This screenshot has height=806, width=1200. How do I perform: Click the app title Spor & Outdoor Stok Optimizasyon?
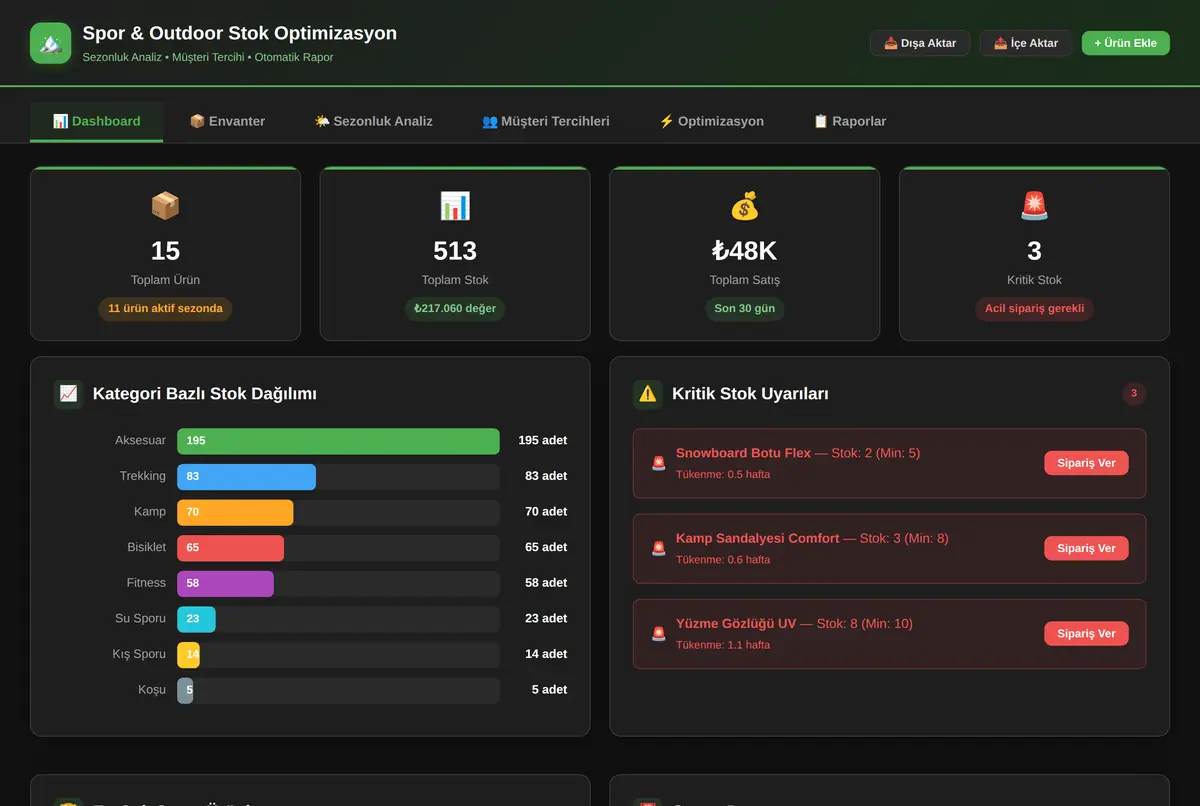coord(240,33)
